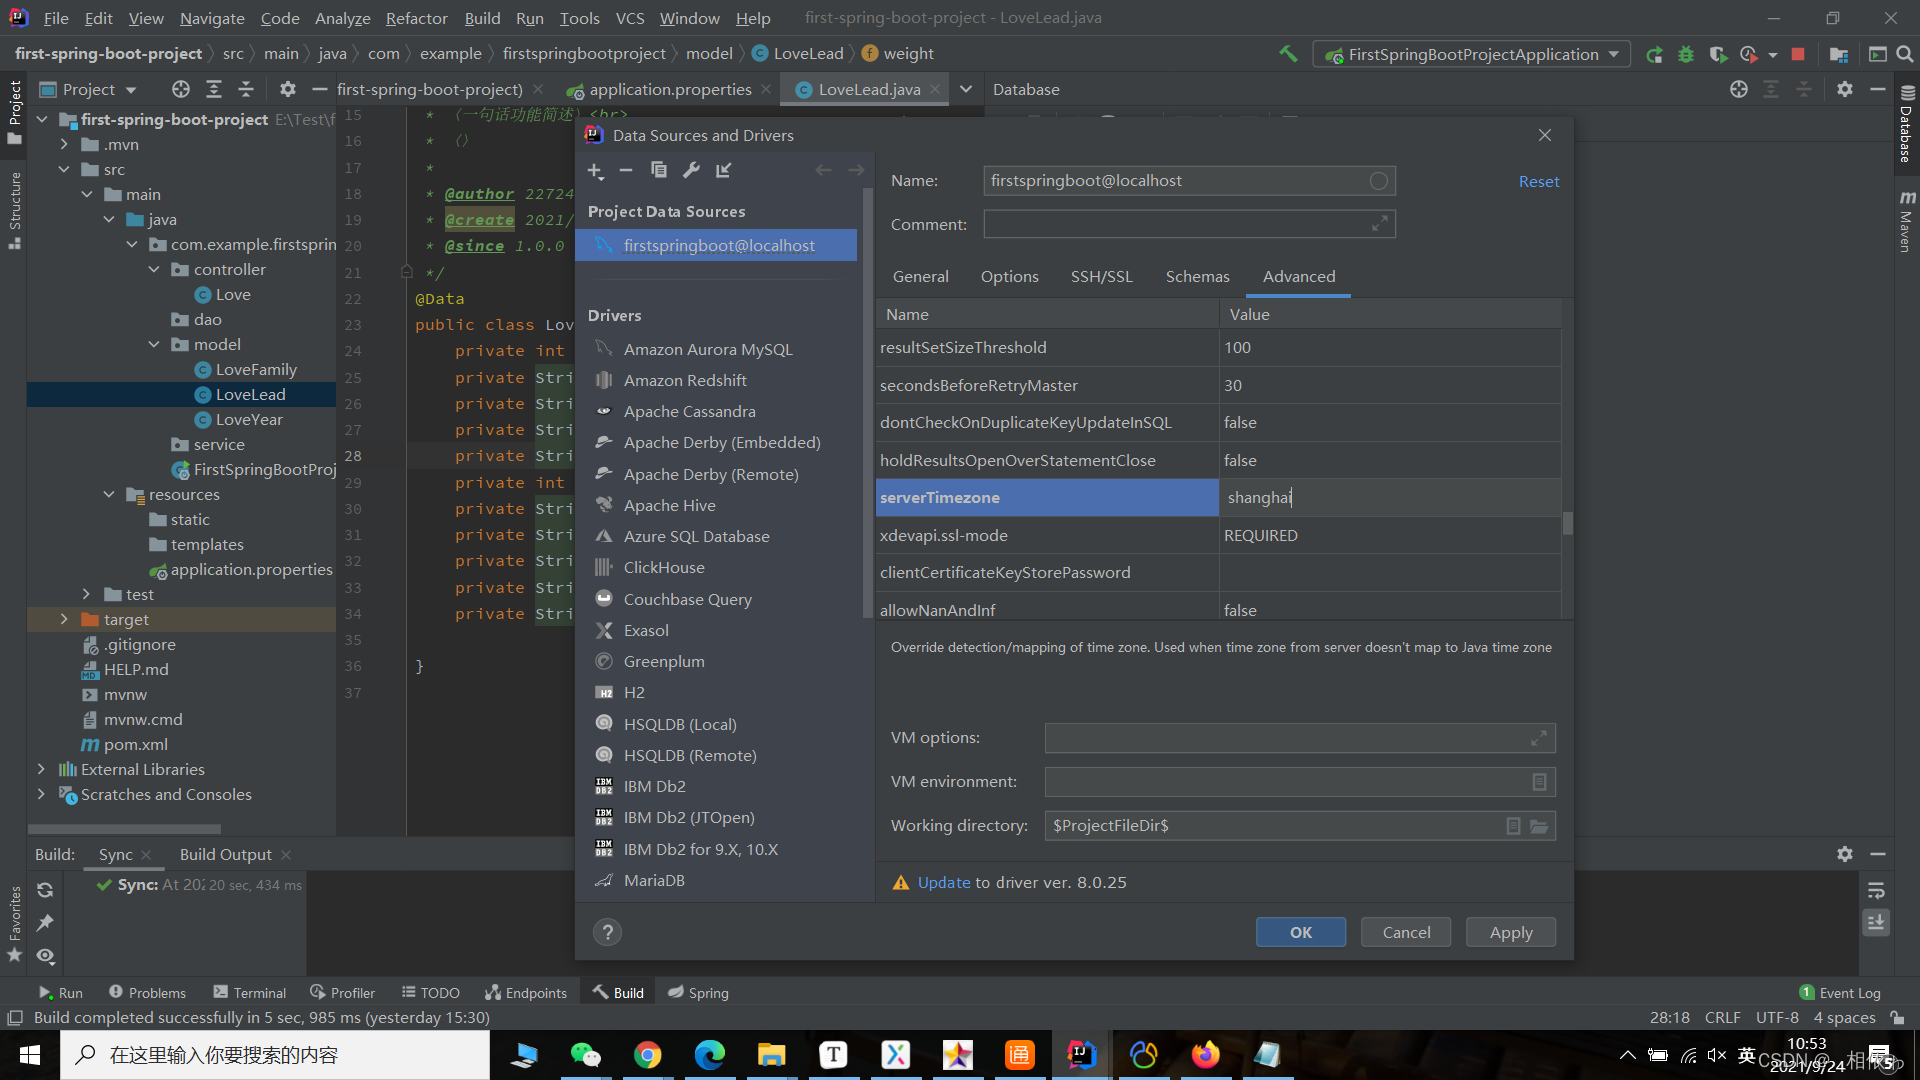Stop the running application red square
Viewport: 1920px width, 1080px height.
tap(1798, 54)
